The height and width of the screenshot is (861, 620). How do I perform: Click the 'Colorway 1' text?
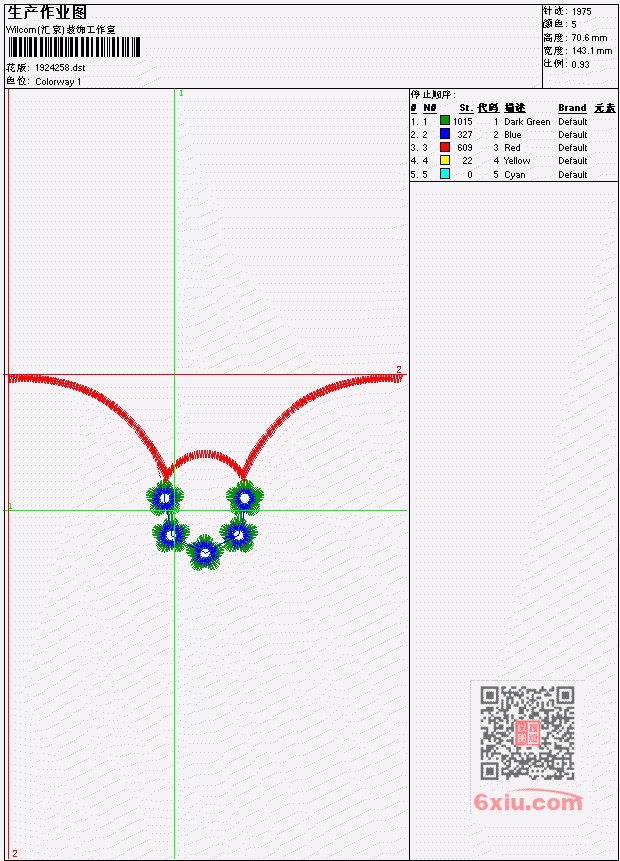[x=58, y=82]
